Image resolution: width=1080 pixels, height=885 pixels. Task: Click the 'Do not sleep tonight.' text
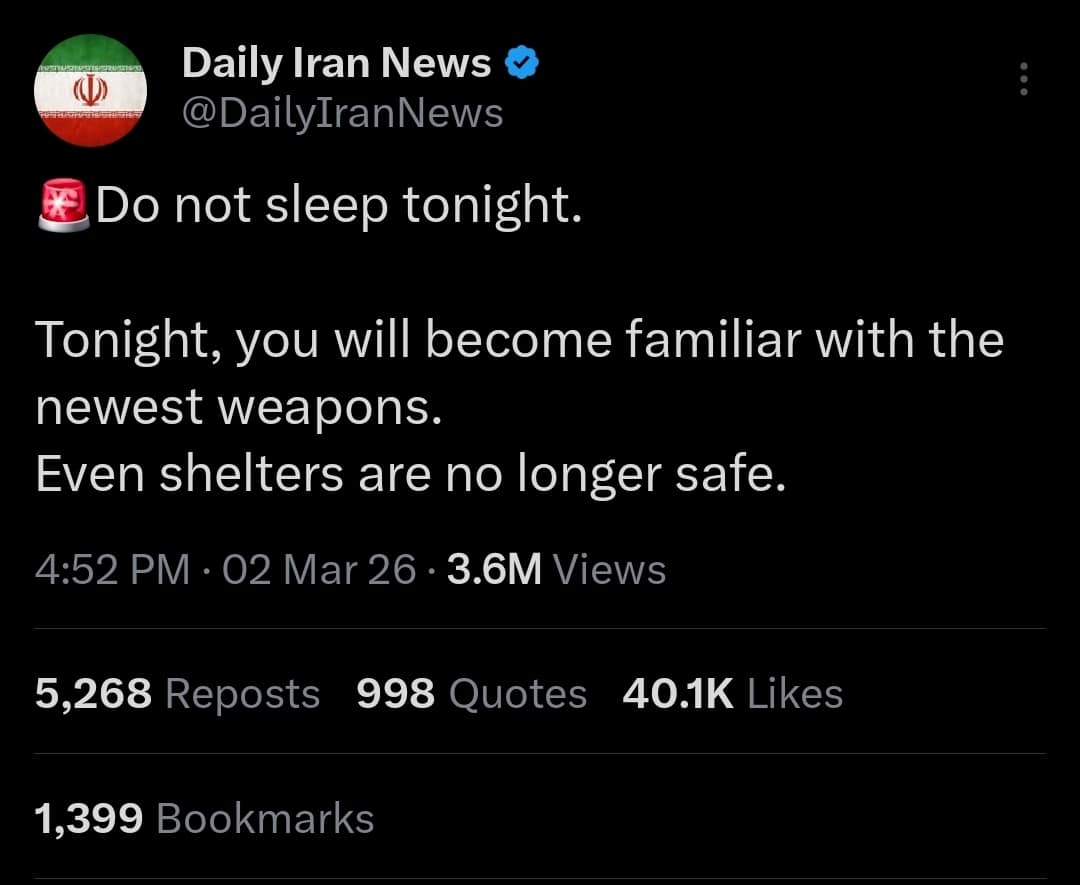[338, 206]
